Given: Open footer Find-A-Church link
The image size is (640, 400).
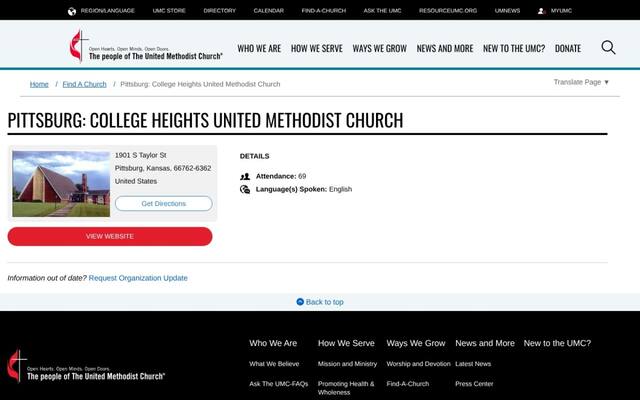Looking at the screenshot, I should click(x=408, y=384).
